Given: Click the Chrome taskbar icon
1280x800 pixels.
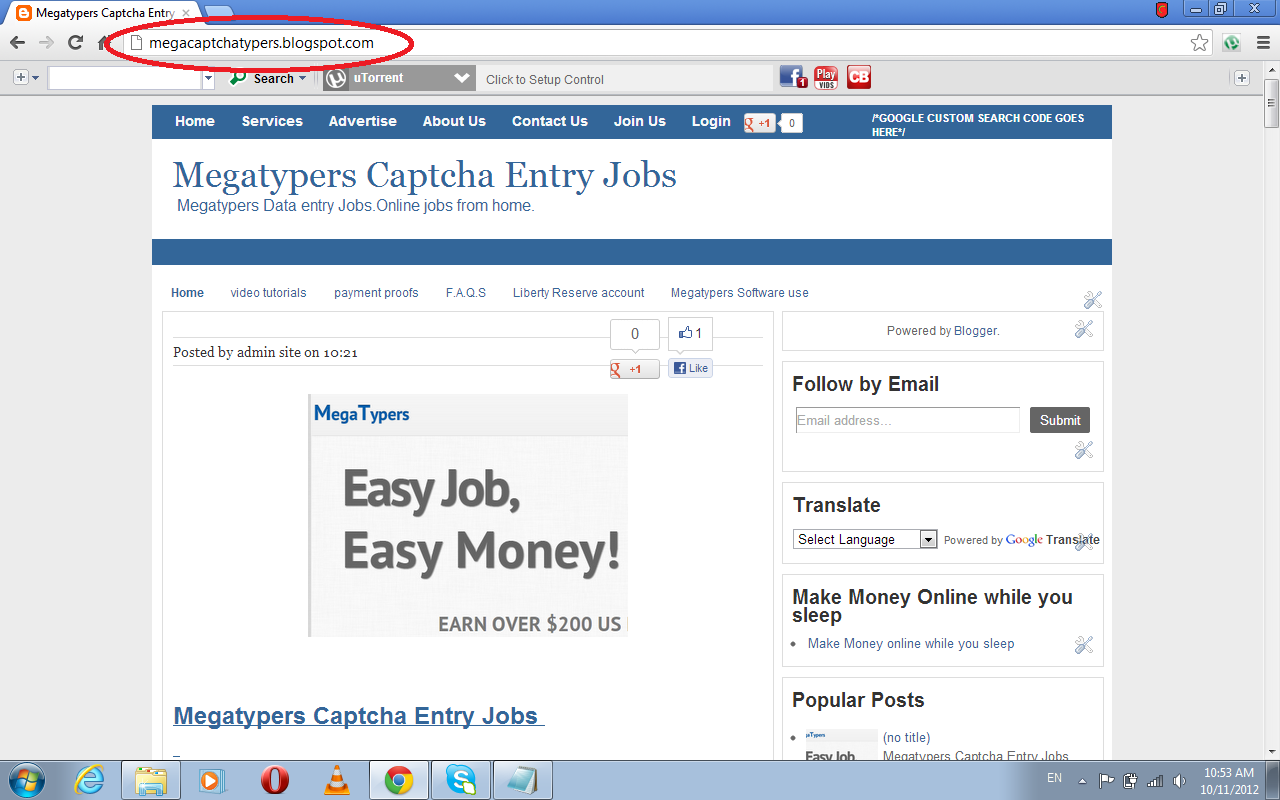Looking at the screenshot, I should (399, 780).
